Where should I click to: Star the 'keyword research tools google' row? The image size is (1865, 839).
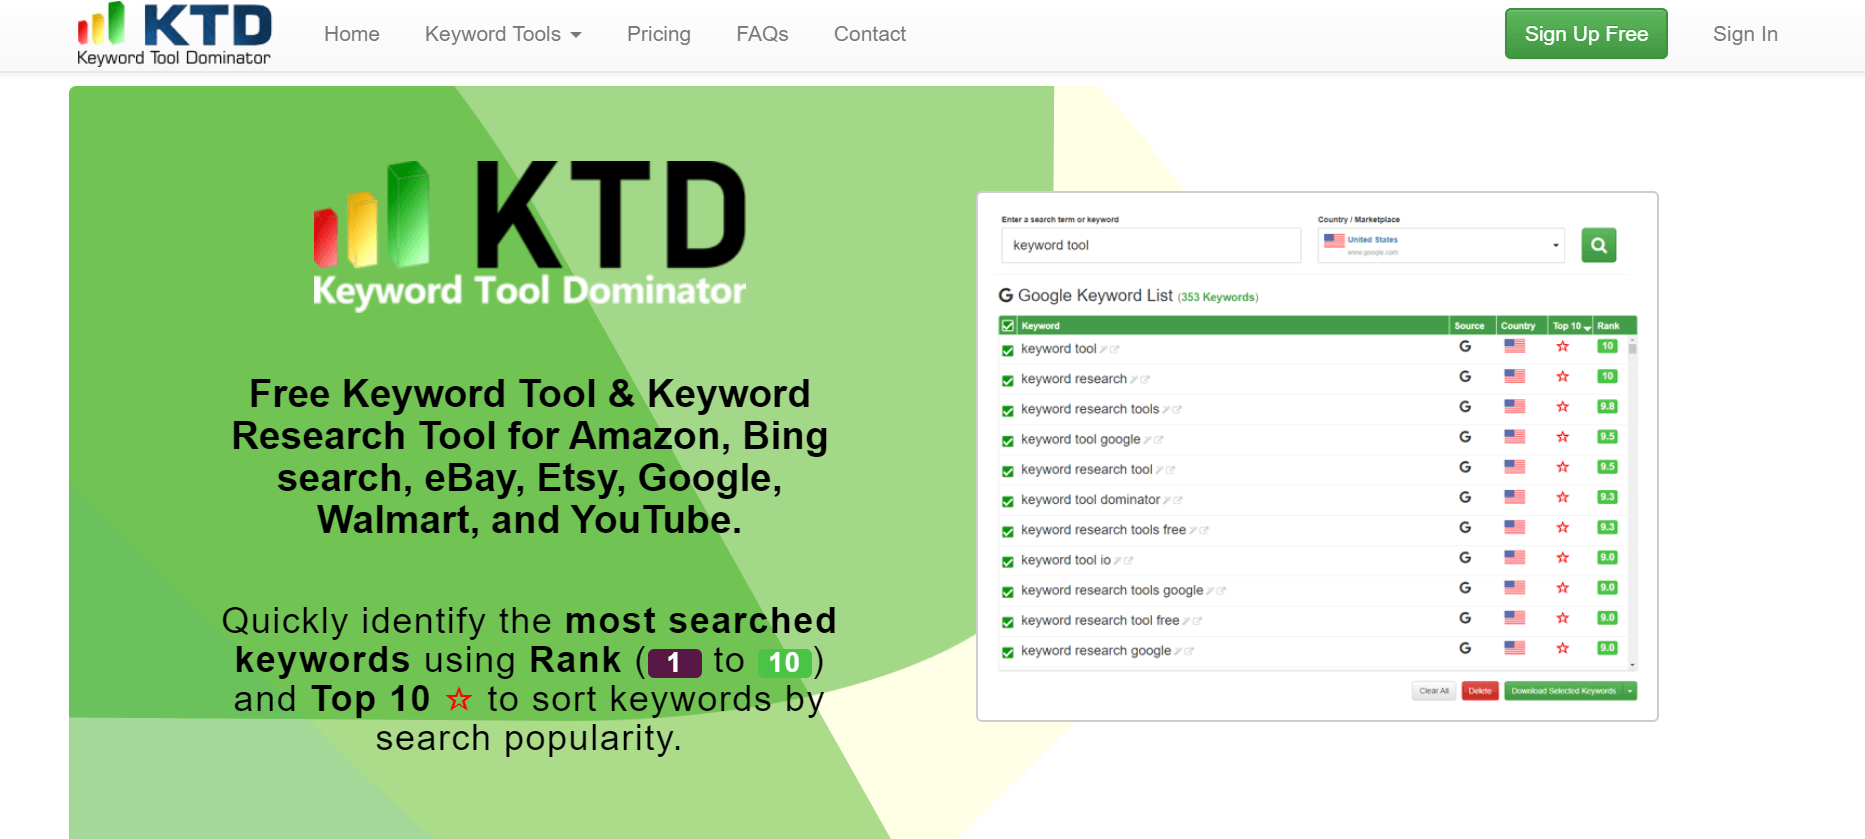[x=1563, y=588]
